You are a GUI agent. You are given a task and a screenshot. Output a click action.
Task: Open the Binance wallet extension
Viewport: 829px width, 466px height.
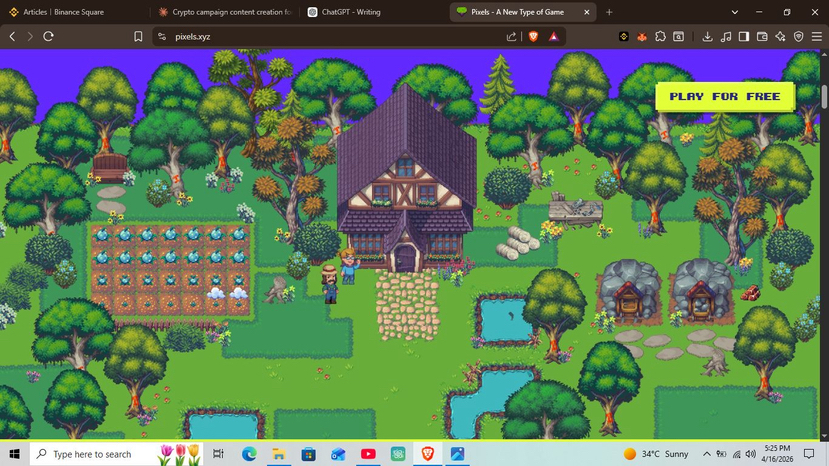tap(624, 36)
